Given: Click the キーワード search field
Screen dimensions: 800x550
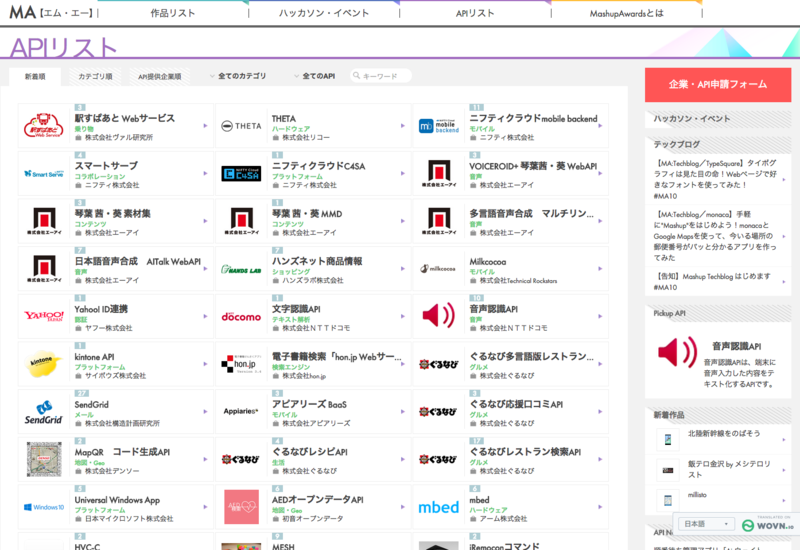Looking at the screenshot, I should coord(381,76).
